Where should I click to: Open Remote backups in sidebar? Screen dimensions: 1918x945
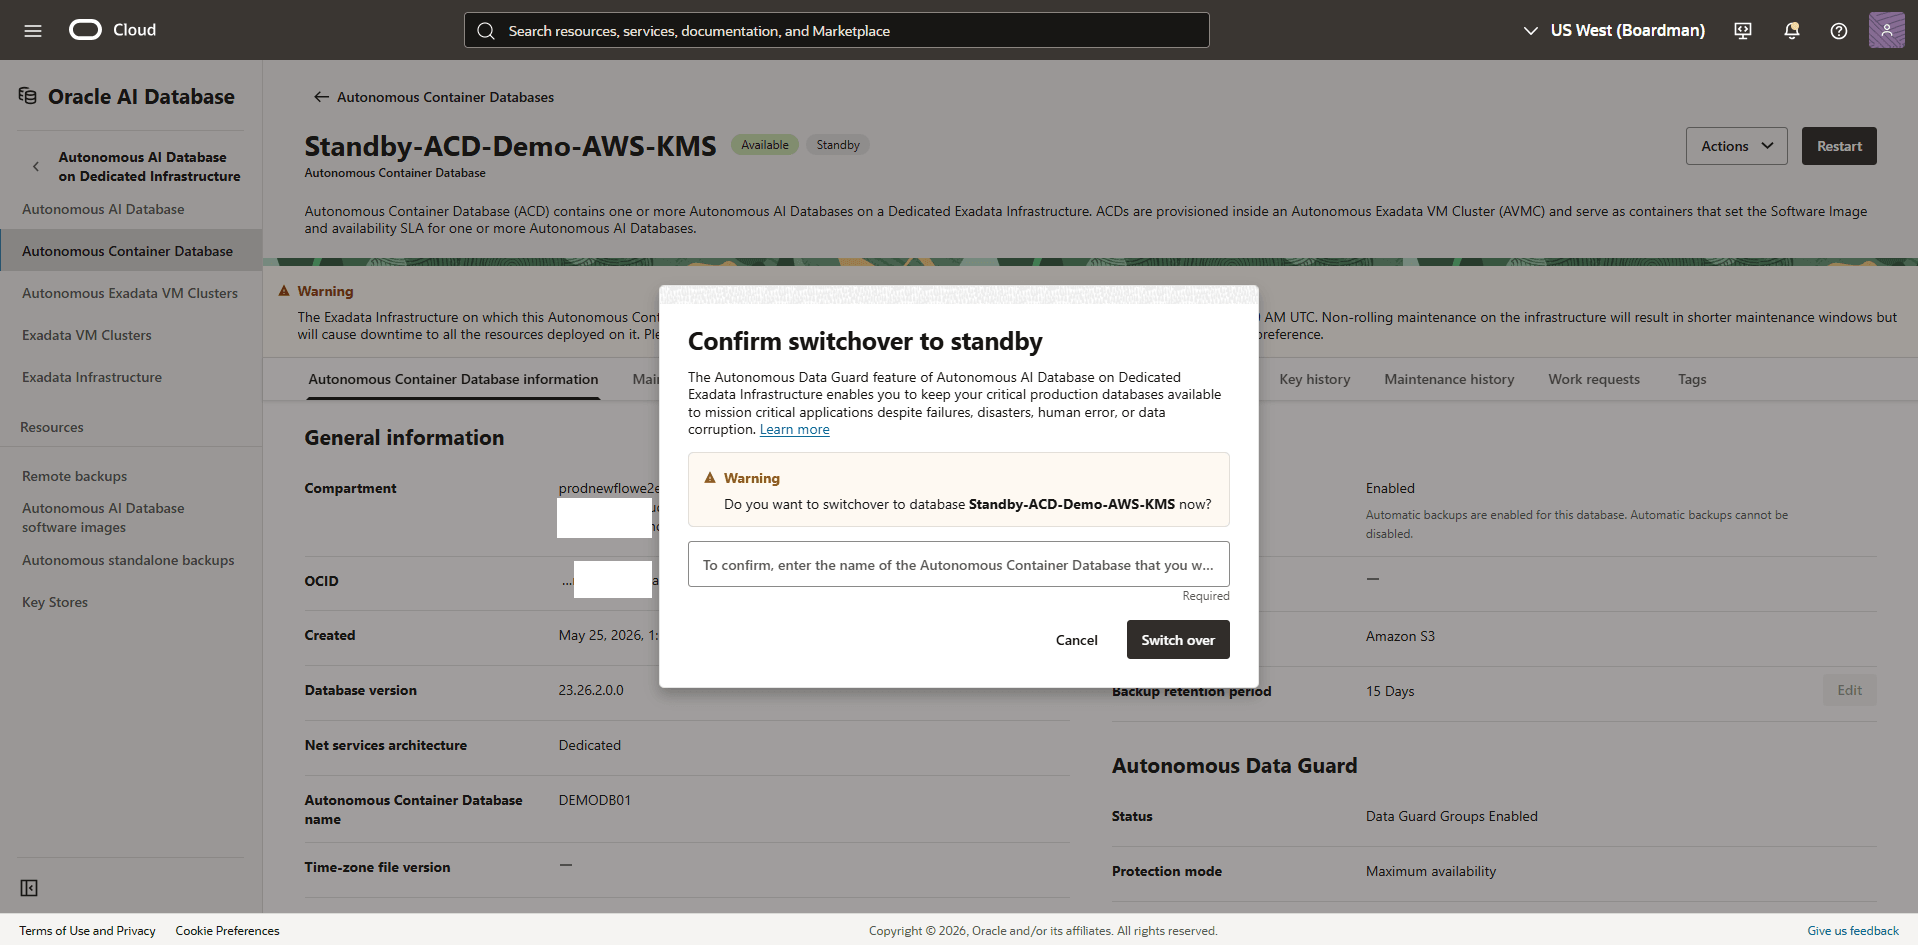(x=75, y=476)
